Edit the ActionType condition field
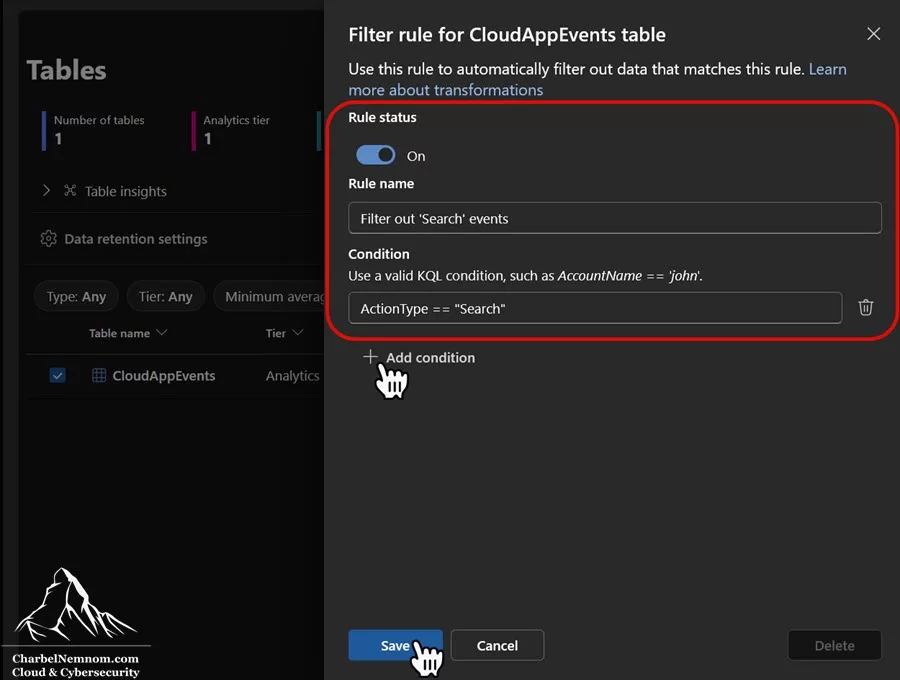The width and height of the screenshot is (900, 680). click(595, 308)
